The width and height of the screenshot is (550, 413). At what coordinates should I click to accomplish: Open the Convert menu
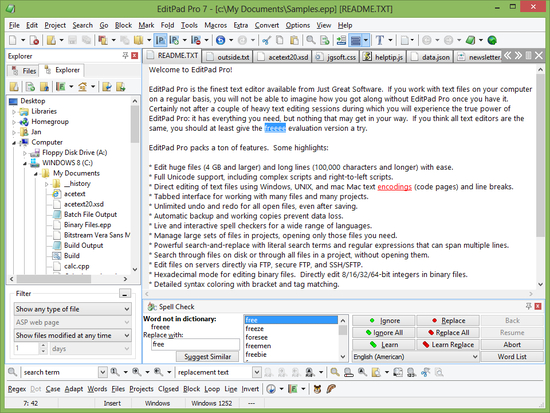click(x=267, y=25)
